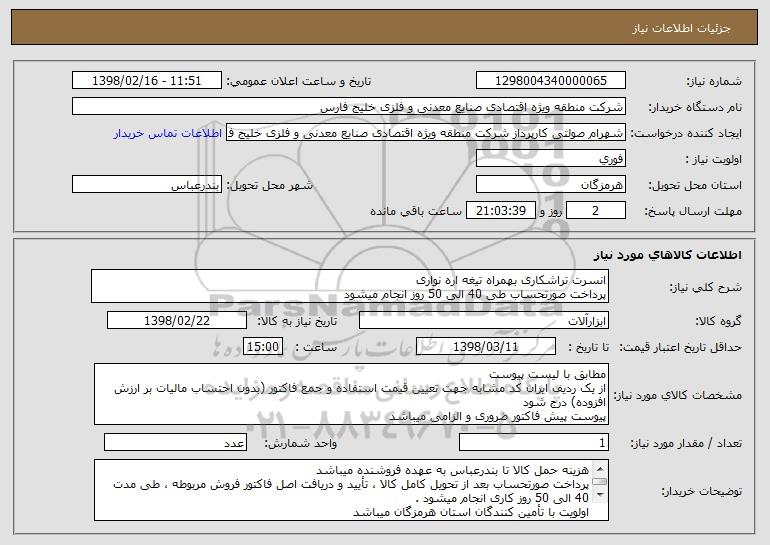Click the label 'نام دستگاه خریدار:'

pos(695,108)
